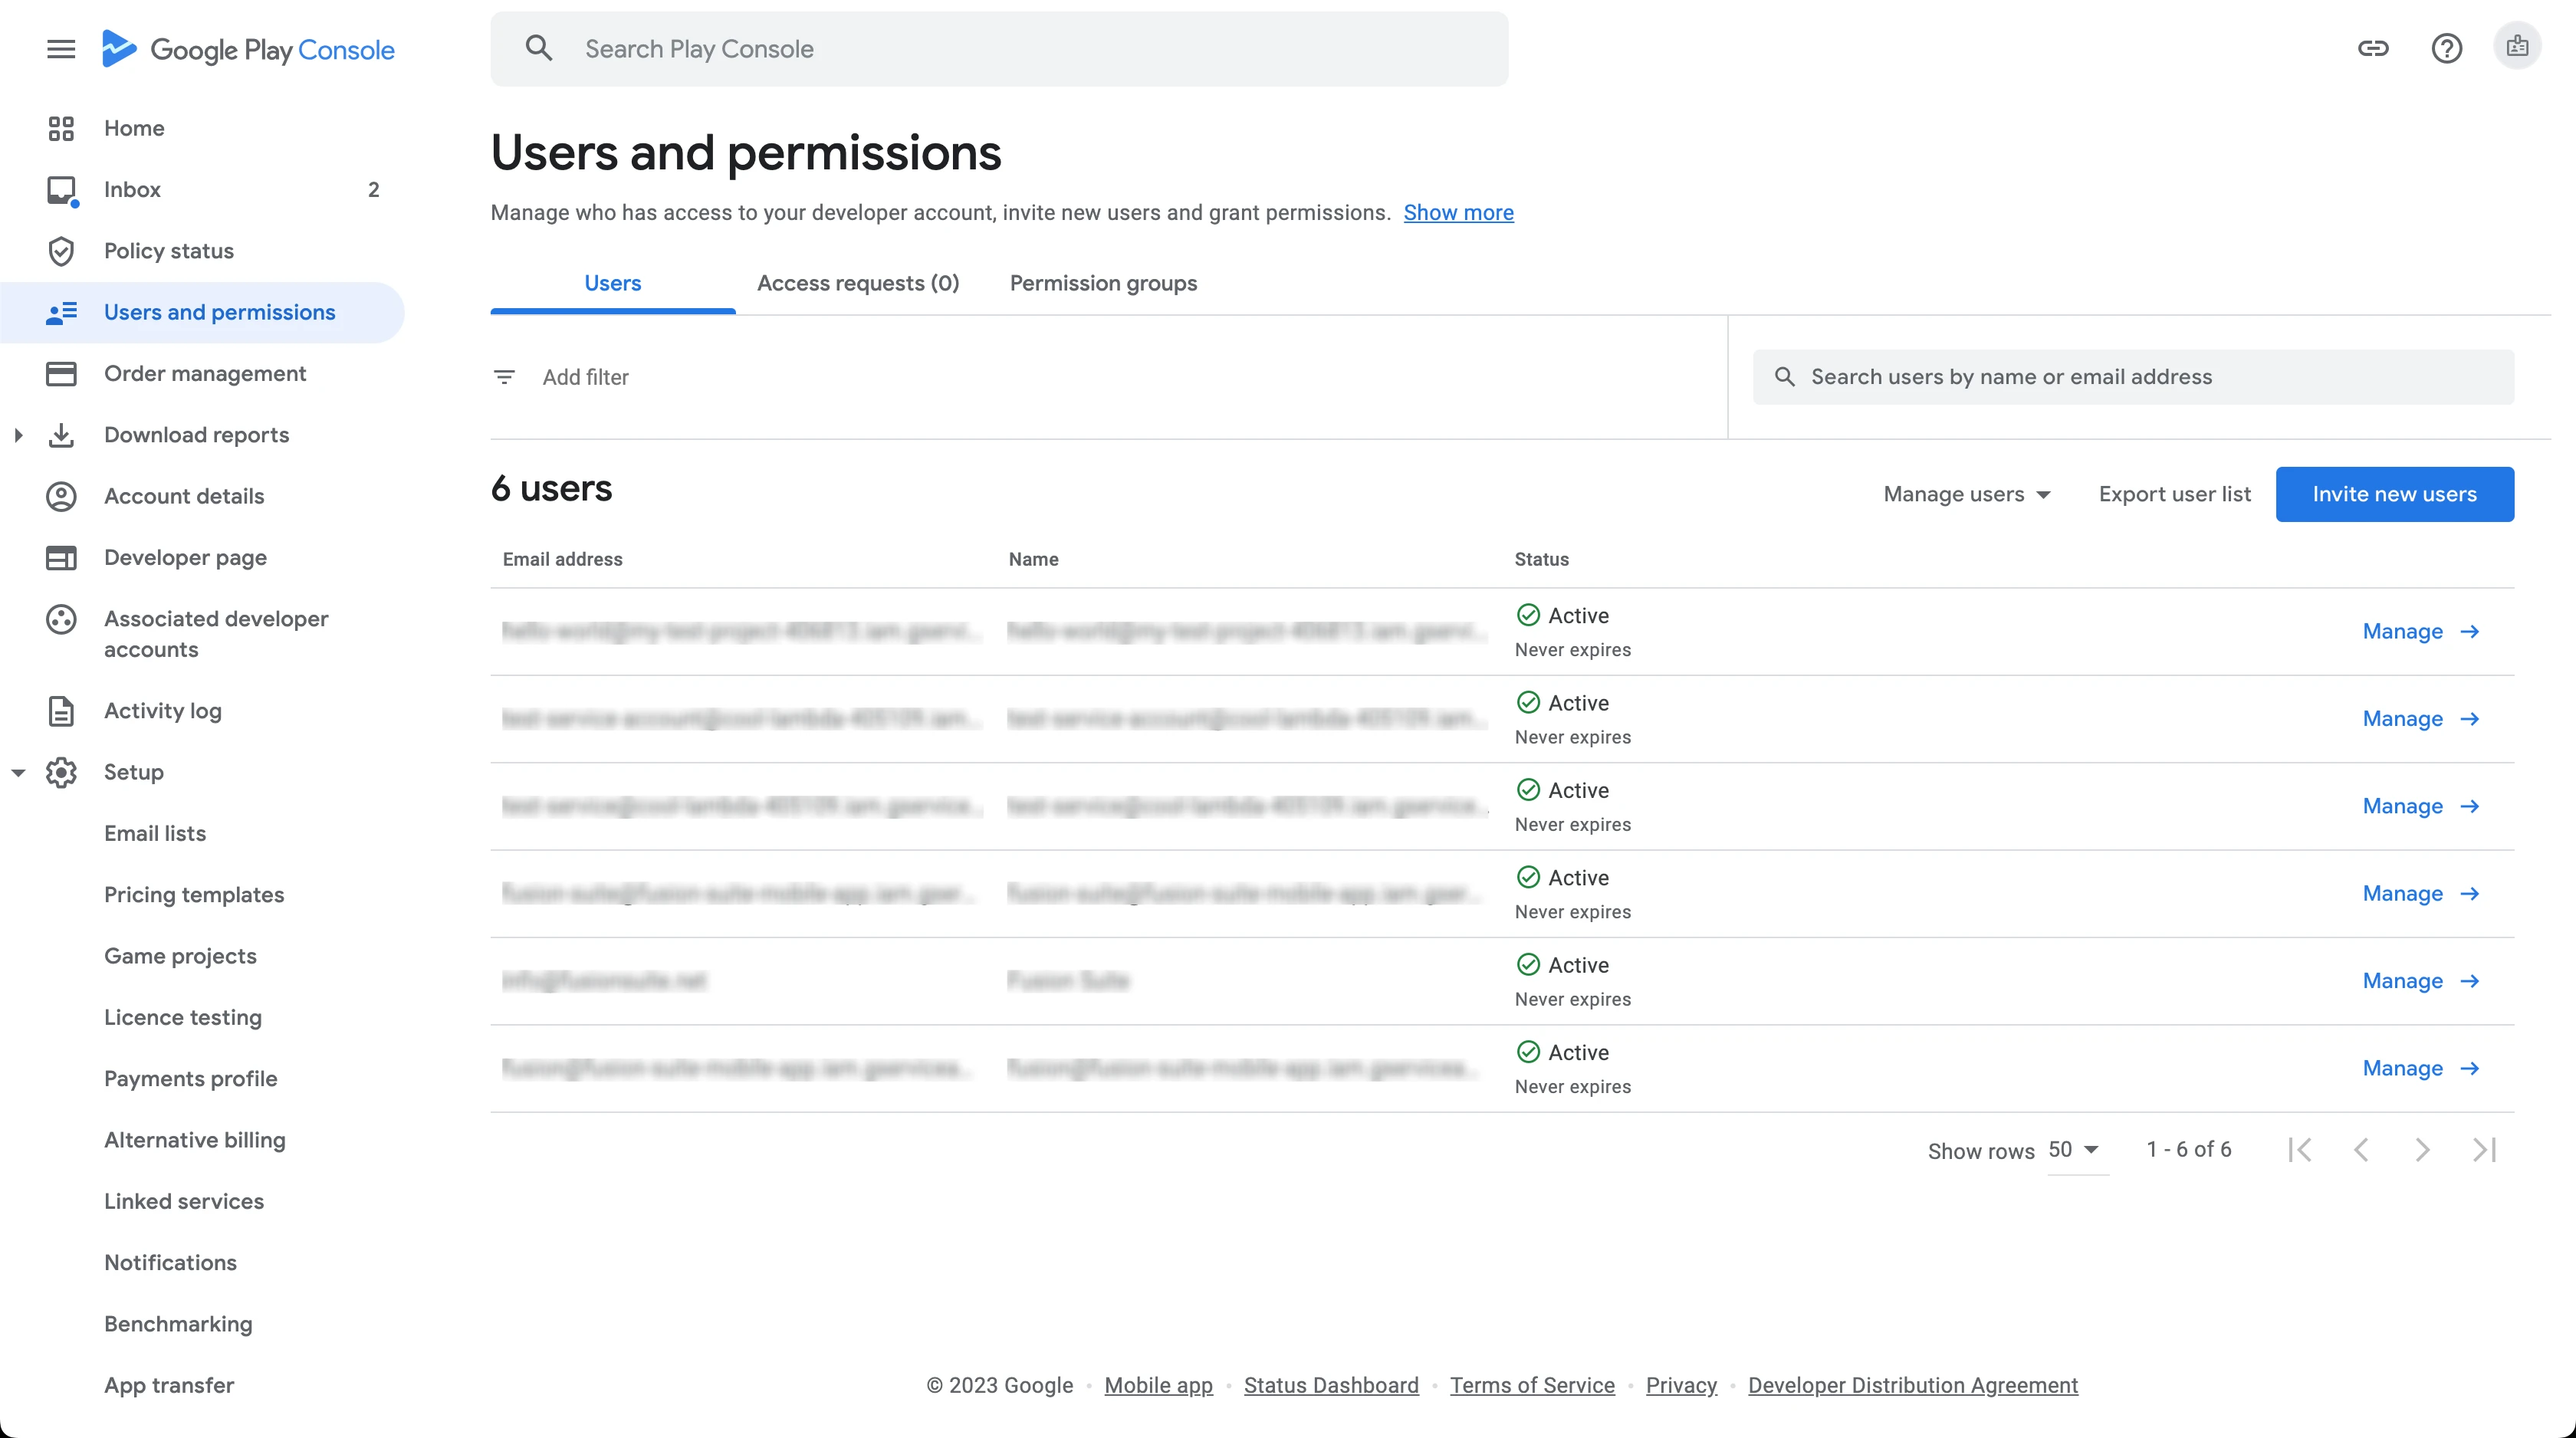Jump to last page icon
2576x1438 pixels.
2484,1150
